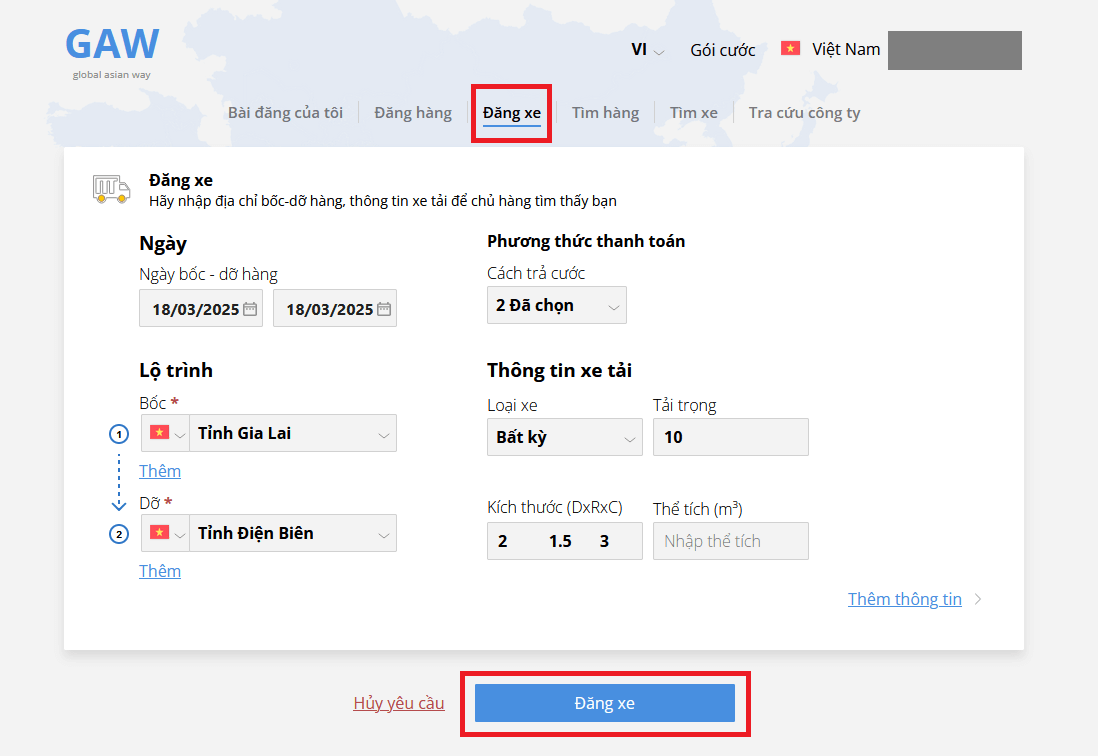Image resolution: width=1098 pixels, height=756 pixels.
Task: Open calendar icon of first date field
Action: (250, 309)
